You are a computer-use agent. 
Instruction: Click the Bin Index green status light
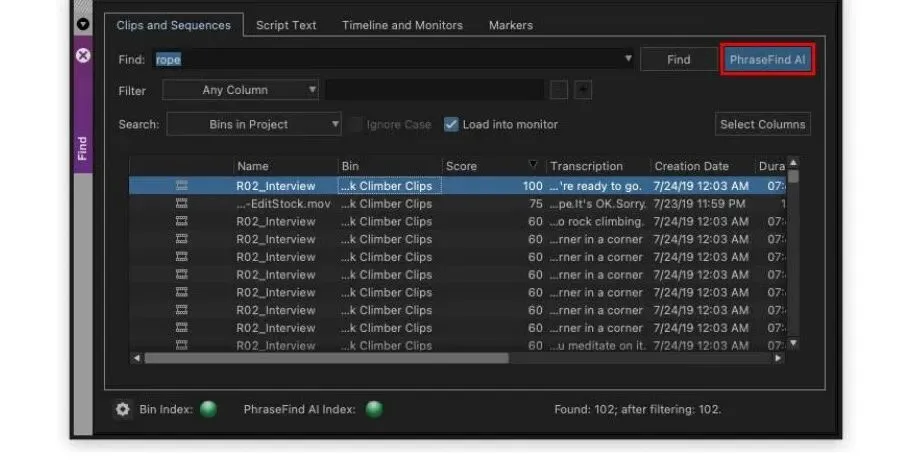point(208,409)
